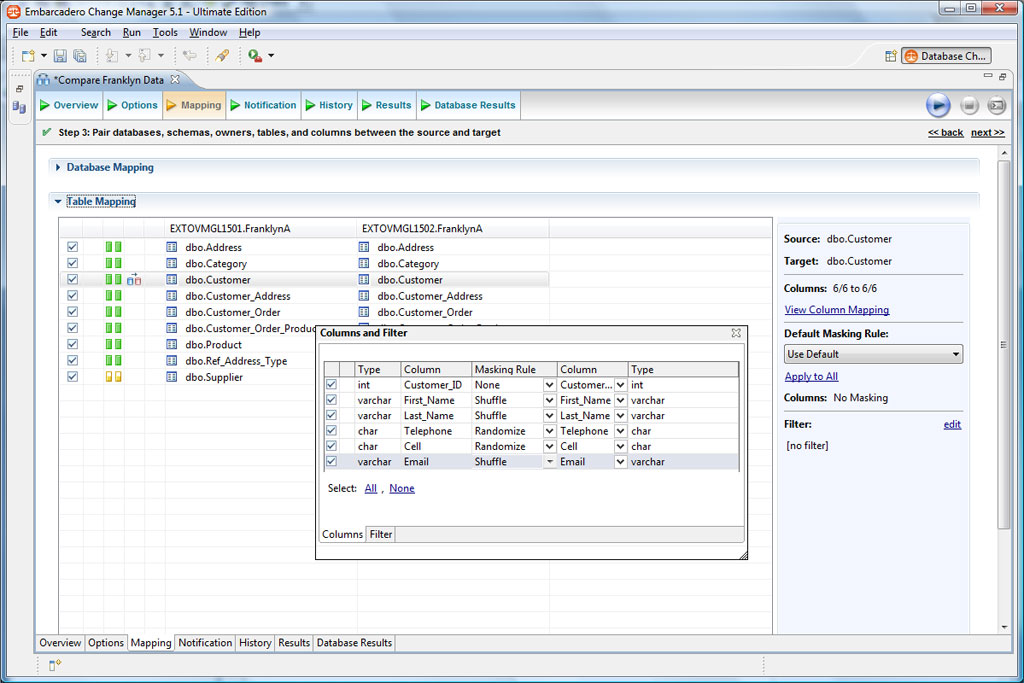Click the source table icon beside dbo.Category
The height and width of the screenshot is (683, 1024).
(x=172, y=263)
